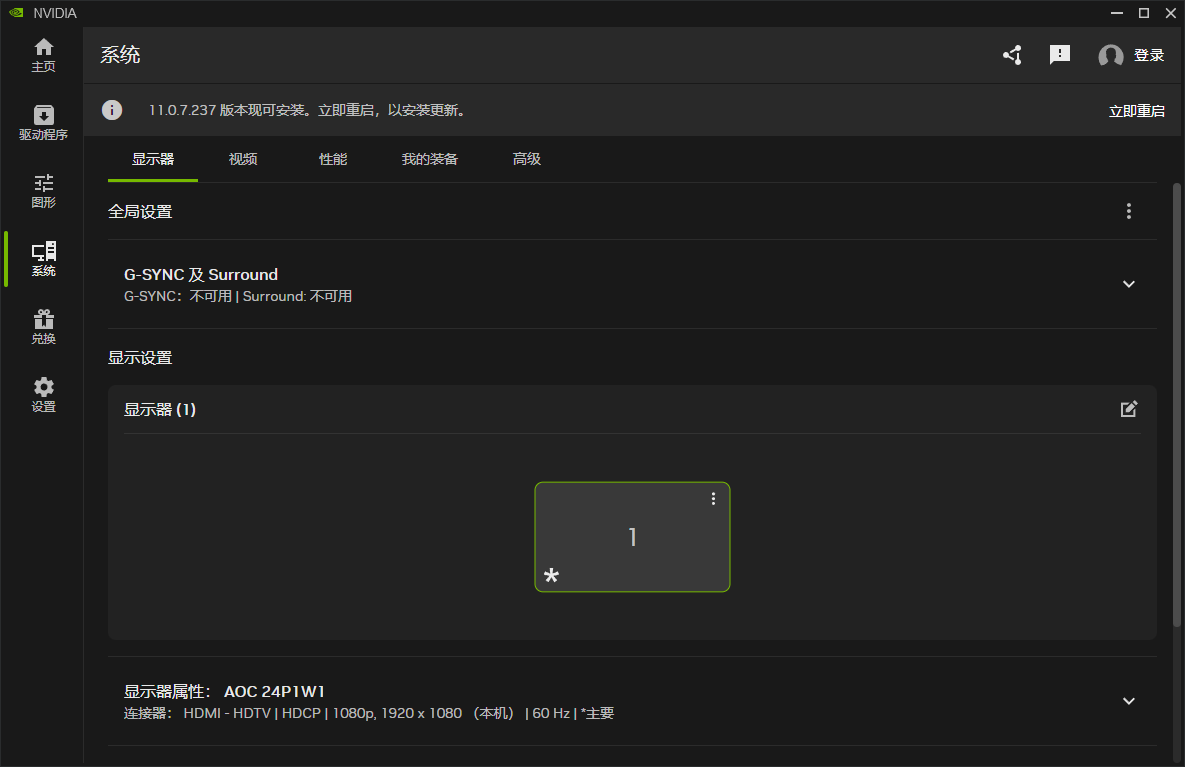Click the NVIDIA logo in the title bar
1185x767 pixels.
point(15,13)
